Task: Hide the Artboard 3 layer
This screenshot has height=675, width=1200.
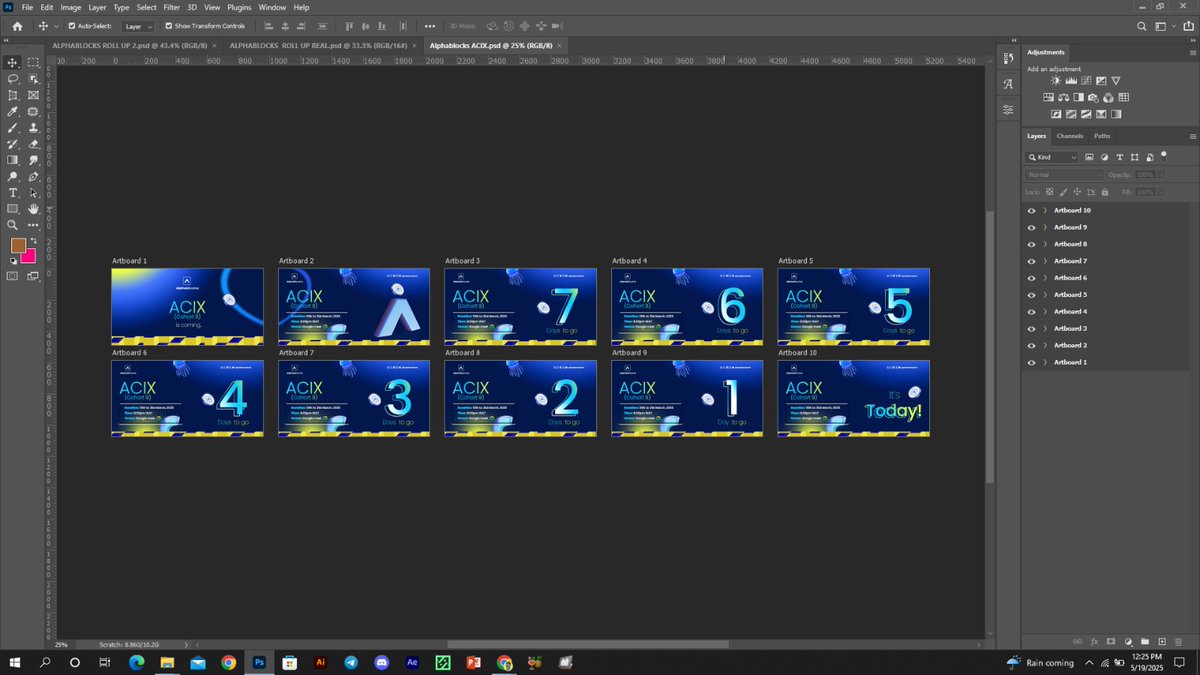Action: point(1031,328)
